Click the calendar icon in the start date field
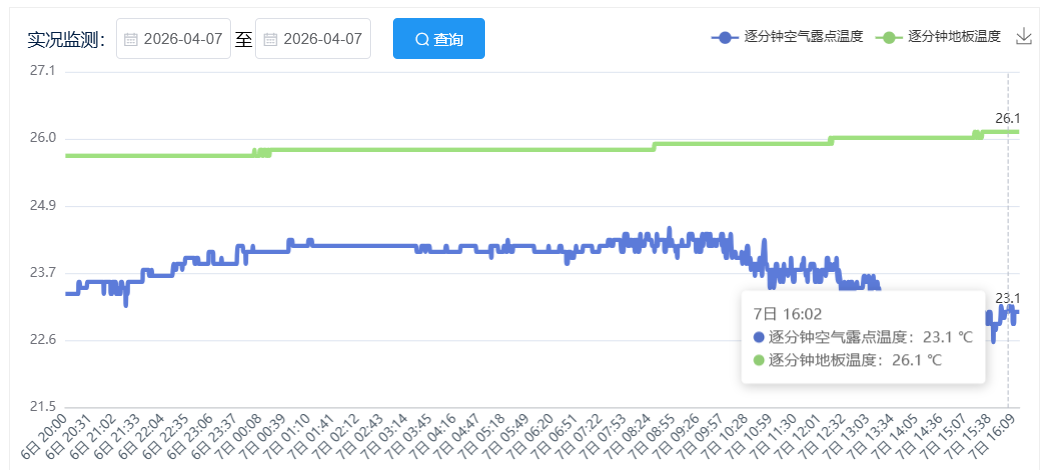Image resolution: width=1045 pixels, height=470 pixels. coord(131,40)
